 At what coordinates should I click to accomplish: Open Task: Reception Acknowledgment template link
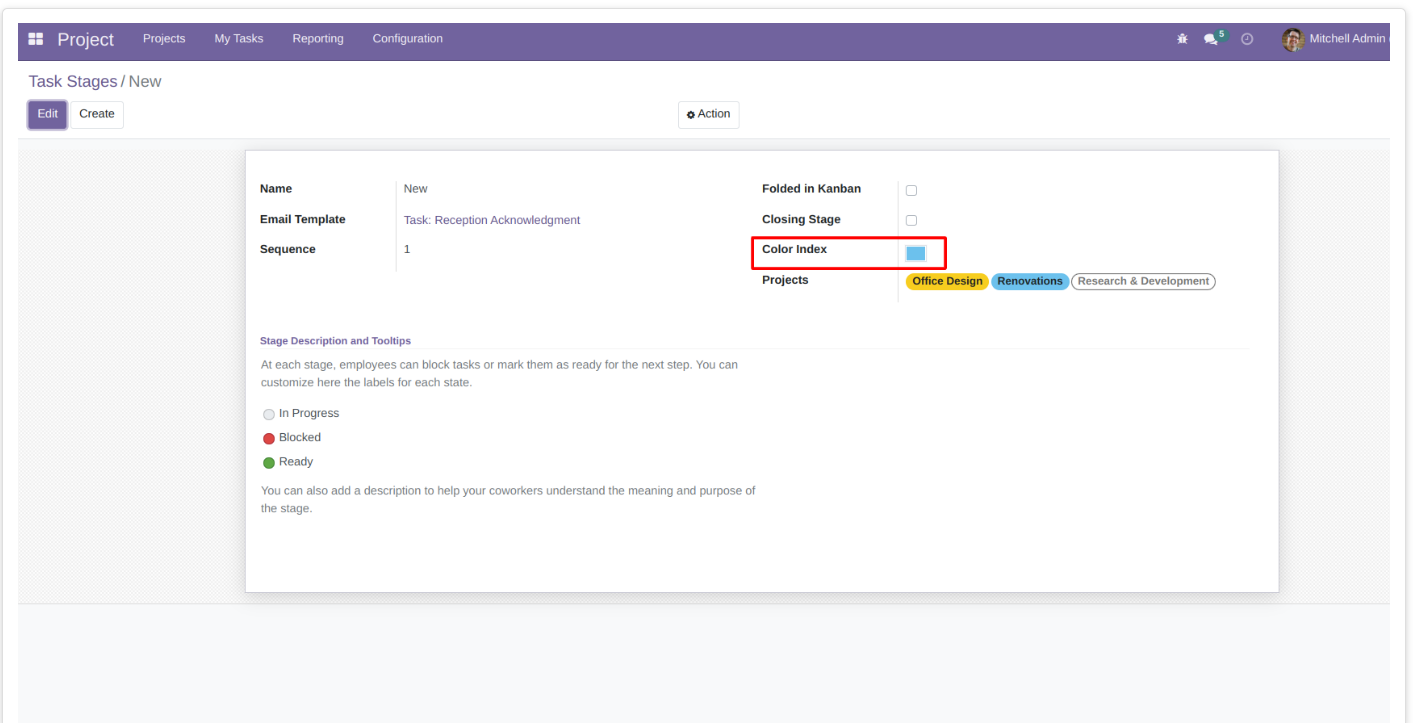[x=492, y=220]
